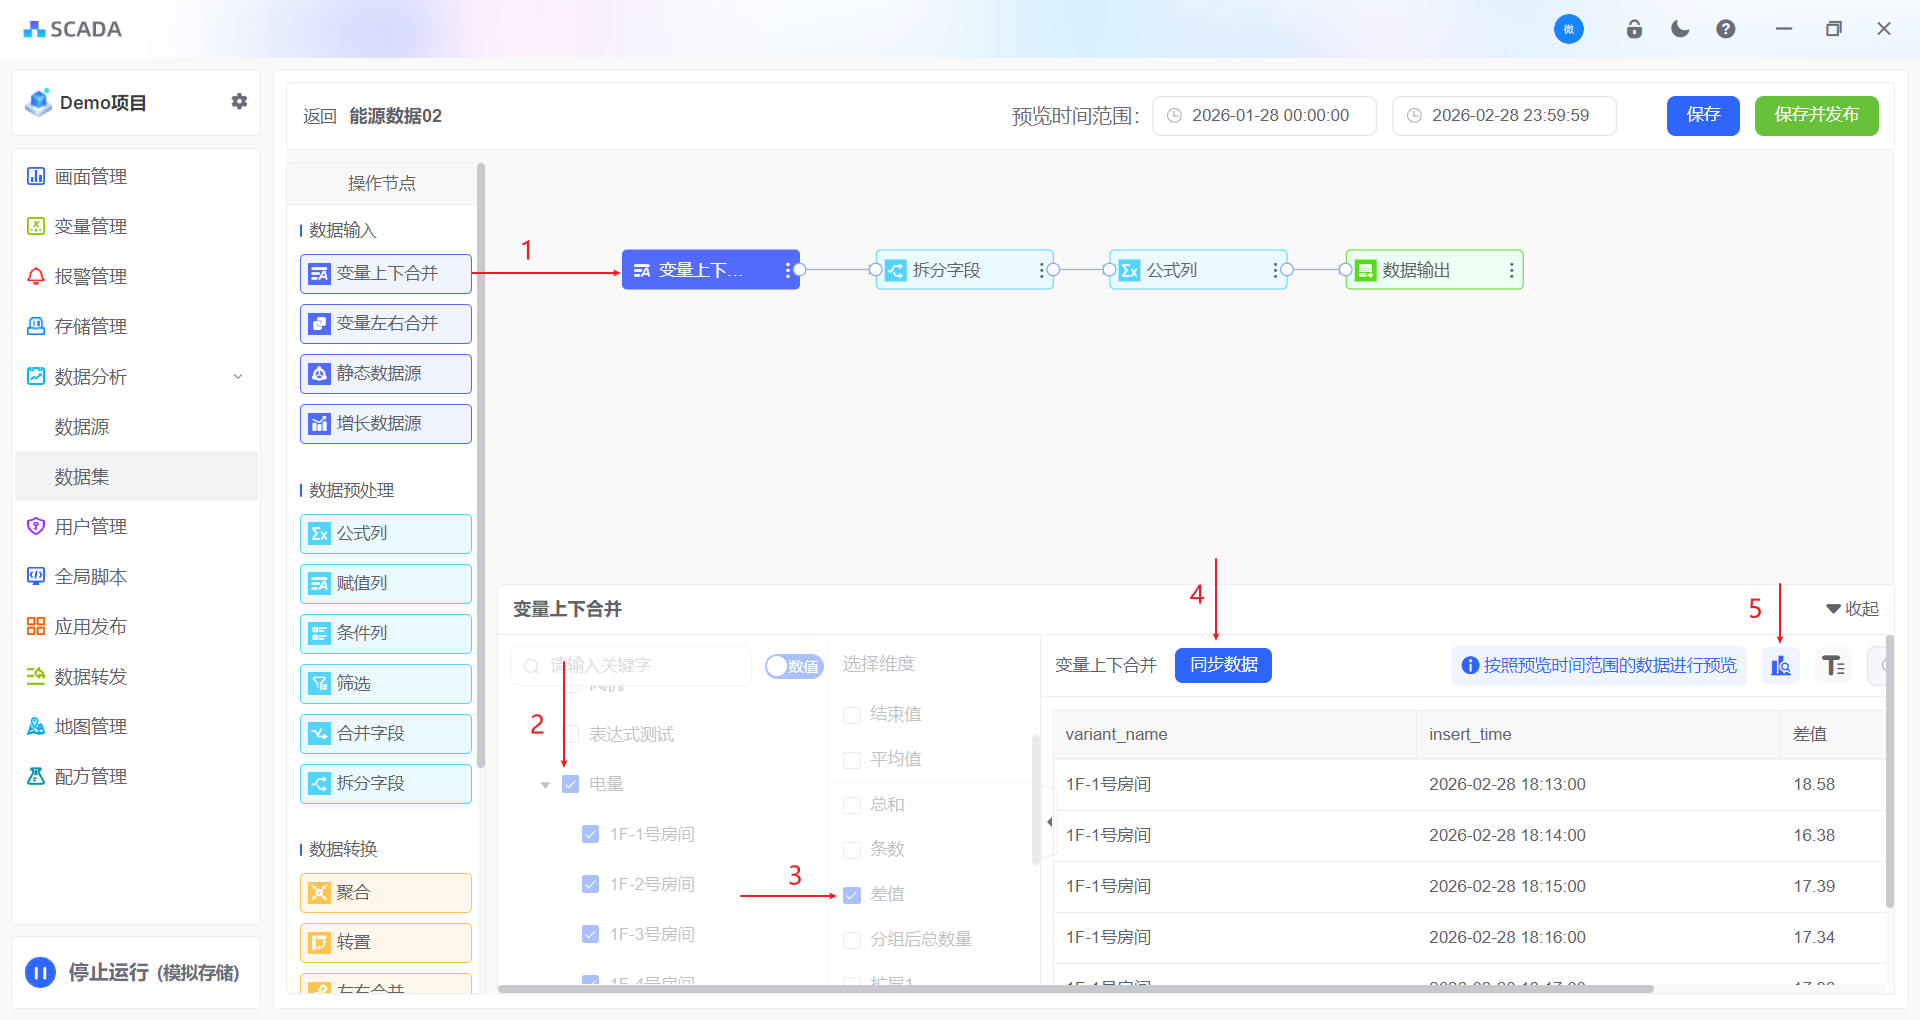Open 数据源 submenu item
The width and height of the screenshot is (1920, 1020).
(x=82, y=427)
